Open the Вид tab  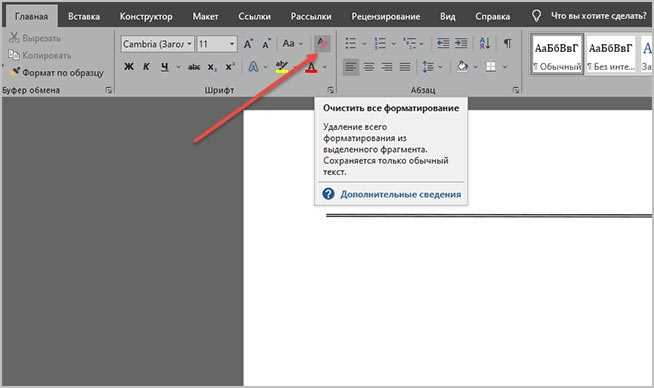coord(448,16)
